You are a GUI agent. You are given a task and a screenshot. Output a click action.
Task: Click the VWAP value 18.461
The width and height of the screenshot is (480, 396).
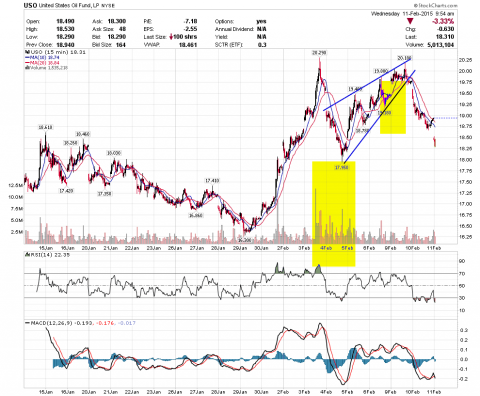click(188, 45)
